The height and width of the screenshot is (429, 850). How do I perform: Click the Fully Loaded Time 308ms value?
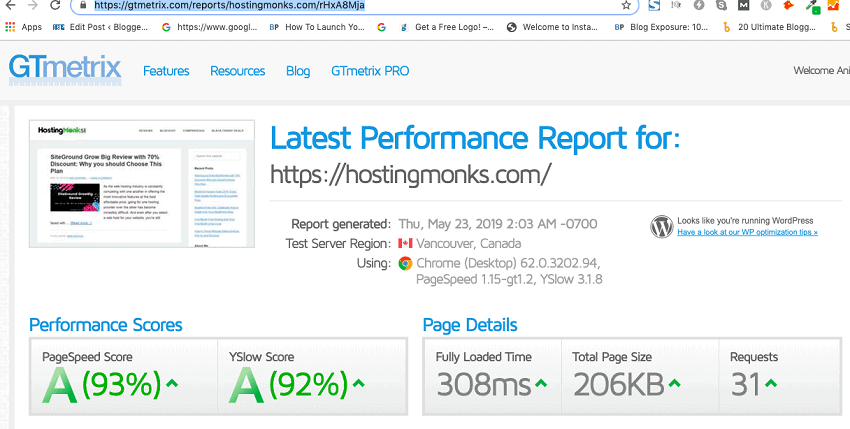484,385
